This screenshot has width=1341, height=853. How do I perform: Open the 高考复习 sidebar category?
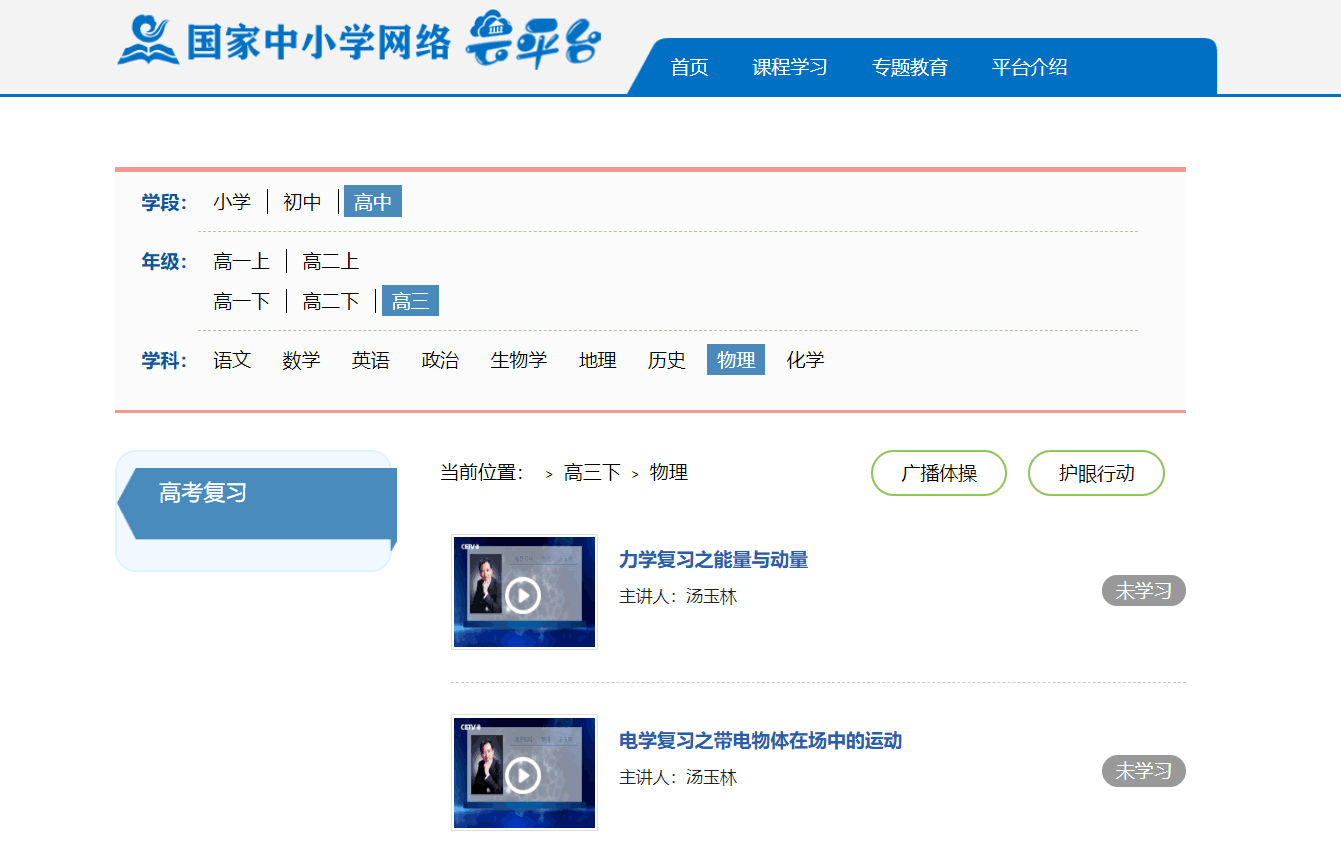pyautogui.click(x=203, y=493)
